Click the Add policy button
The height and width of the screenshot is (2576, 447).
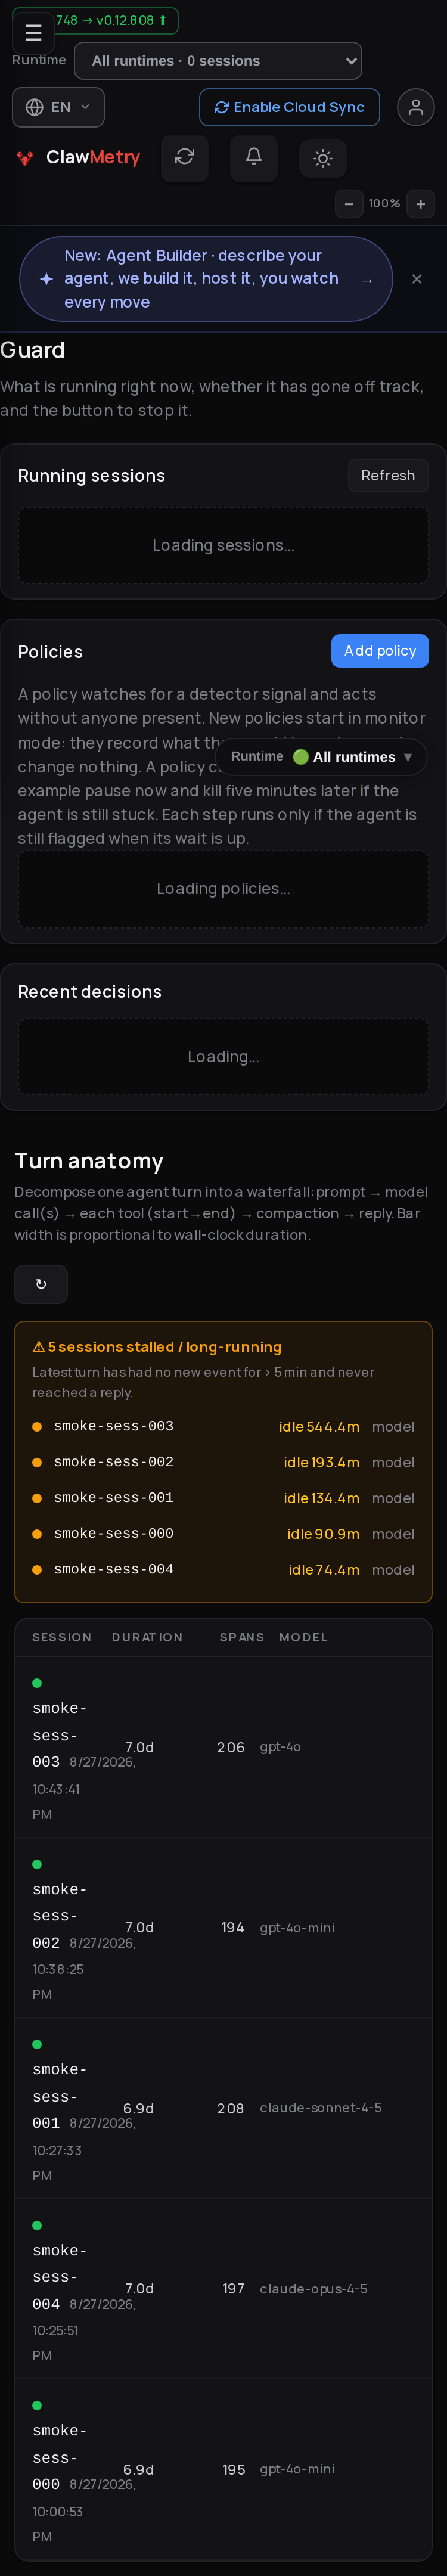(x=380, y=651)
